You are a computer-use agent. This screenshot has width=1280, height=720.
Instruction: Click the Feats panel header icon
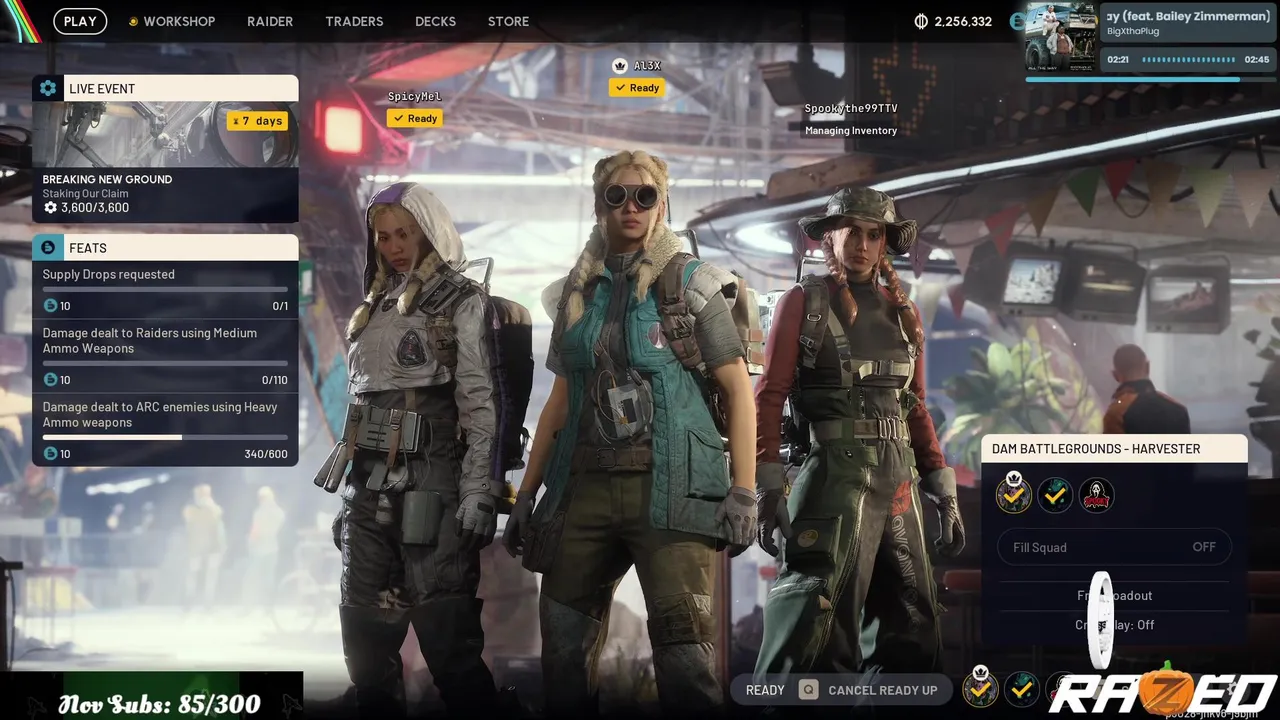48,247
